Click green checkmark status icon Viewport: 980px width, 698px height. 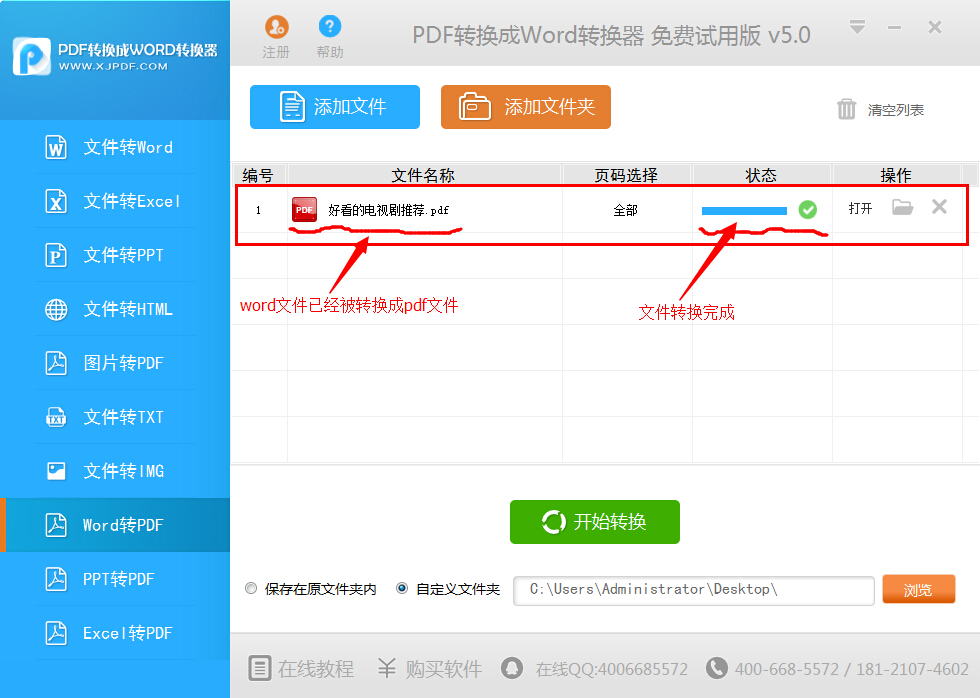807,210
